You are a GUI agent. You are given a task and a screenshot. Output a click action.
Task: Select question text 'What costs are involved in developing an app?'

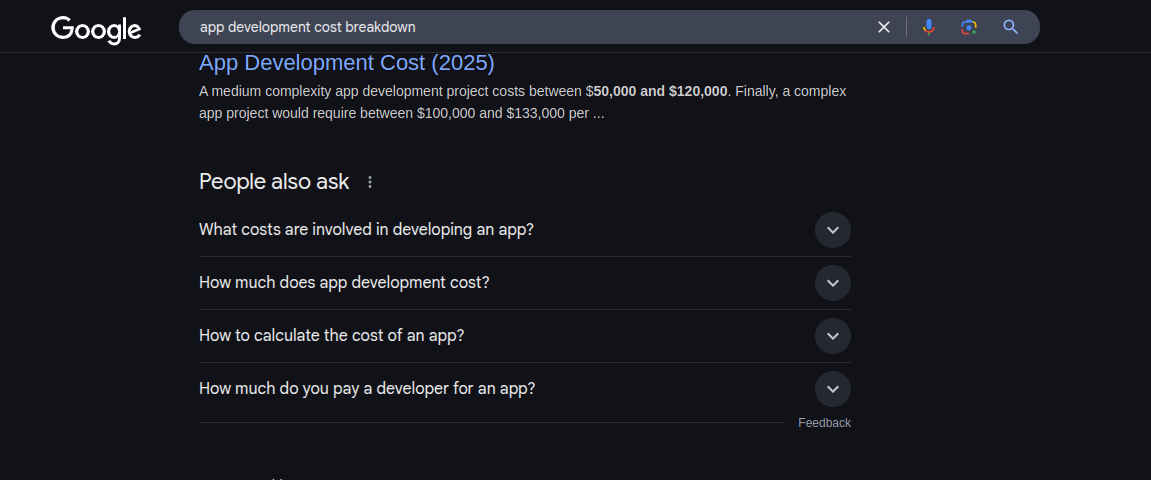pyautogui.click(x=366, y=229)
